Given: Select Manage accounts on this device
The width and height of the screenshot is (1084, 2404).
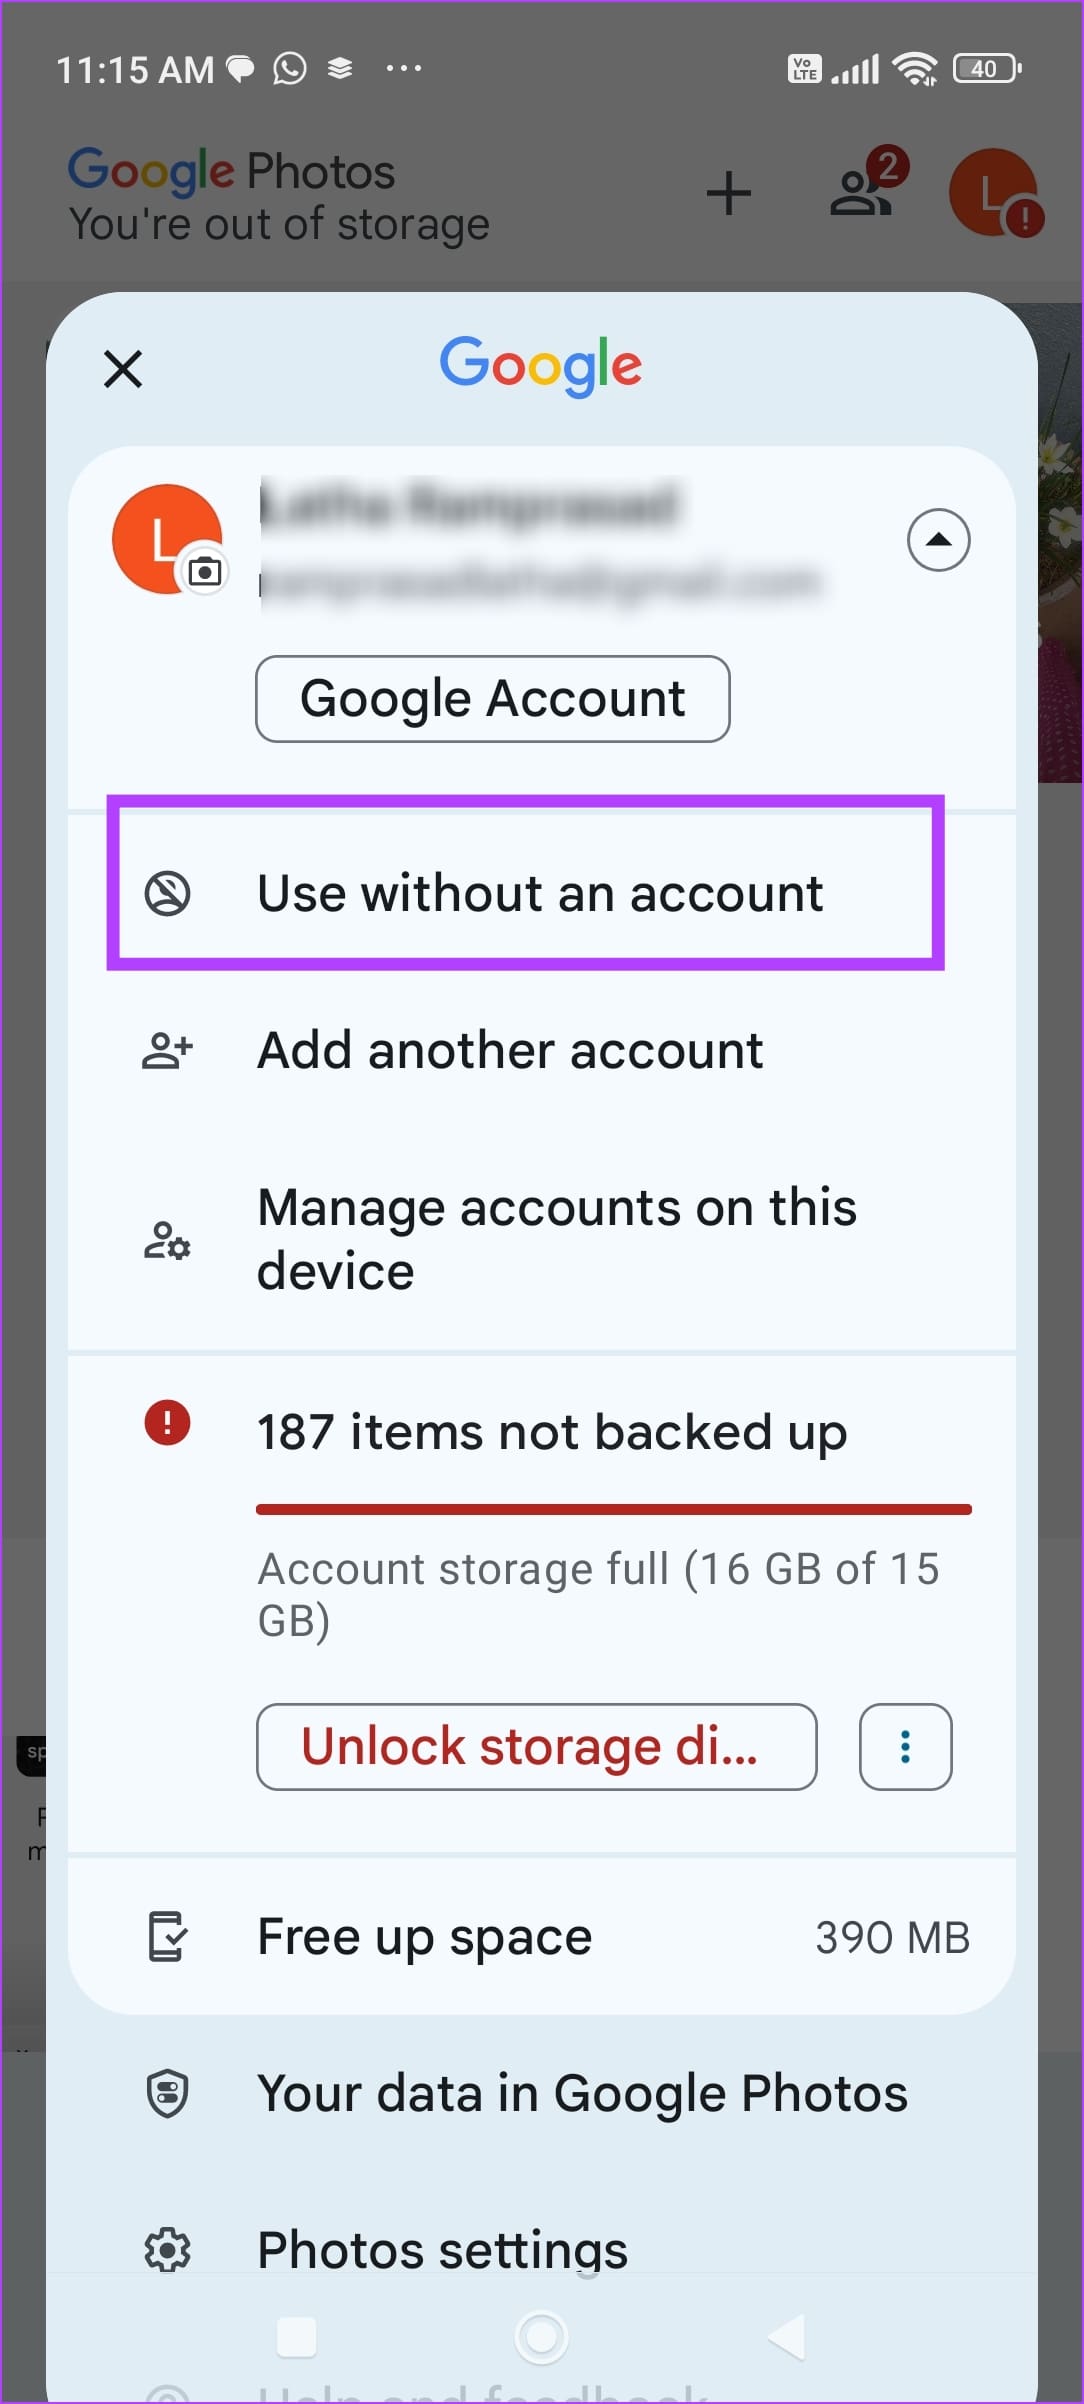Looking at the screenshot, I should pyautogui.click(x=556, y=1238).
